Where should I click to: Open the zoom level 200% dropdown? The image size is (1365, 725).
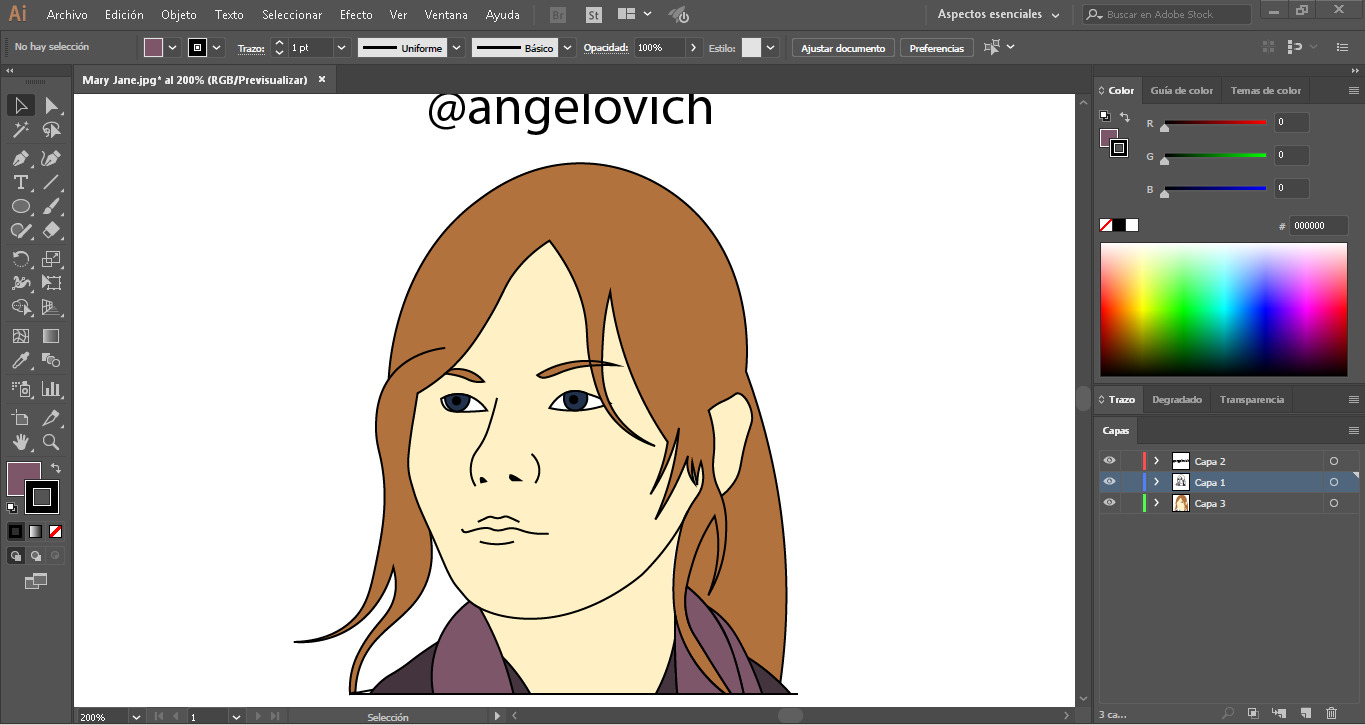(136, 717)
